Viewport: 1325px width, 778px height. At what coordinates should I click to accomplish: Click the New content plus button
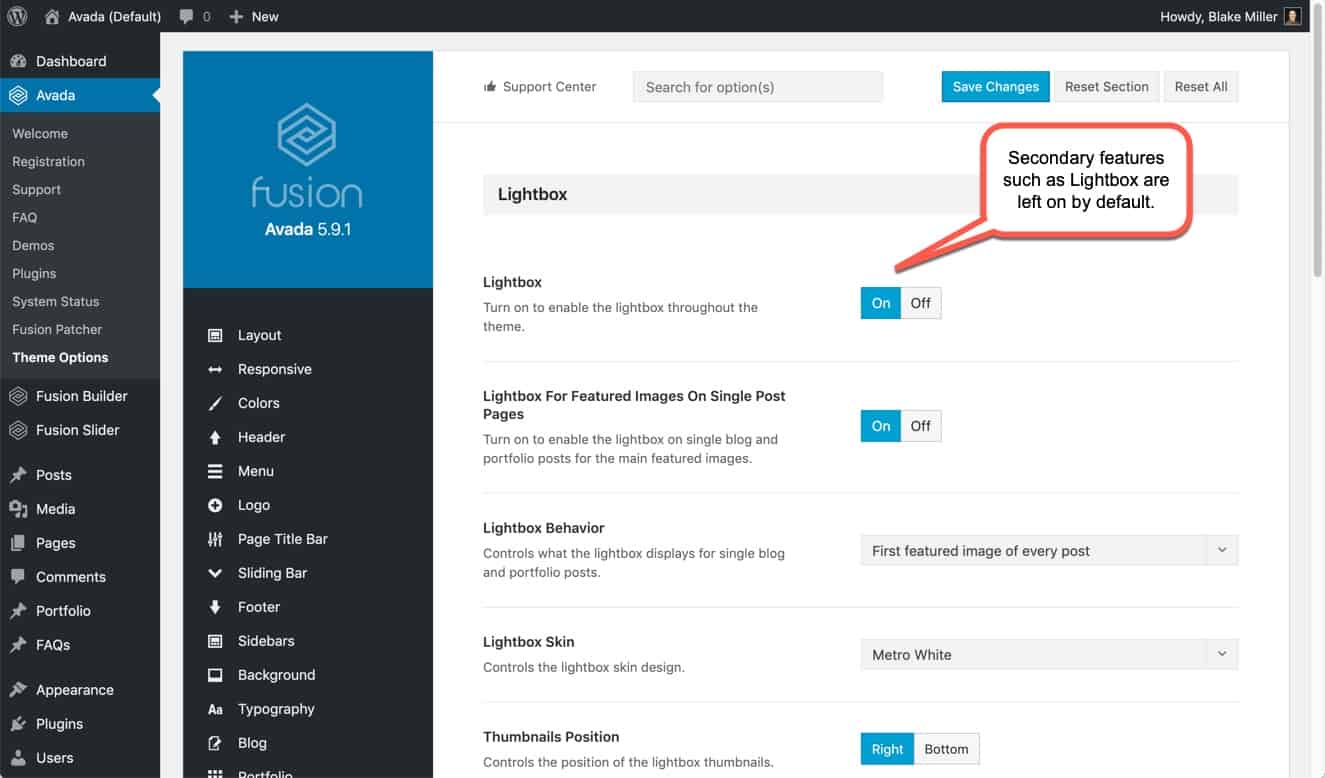point(254,16)
